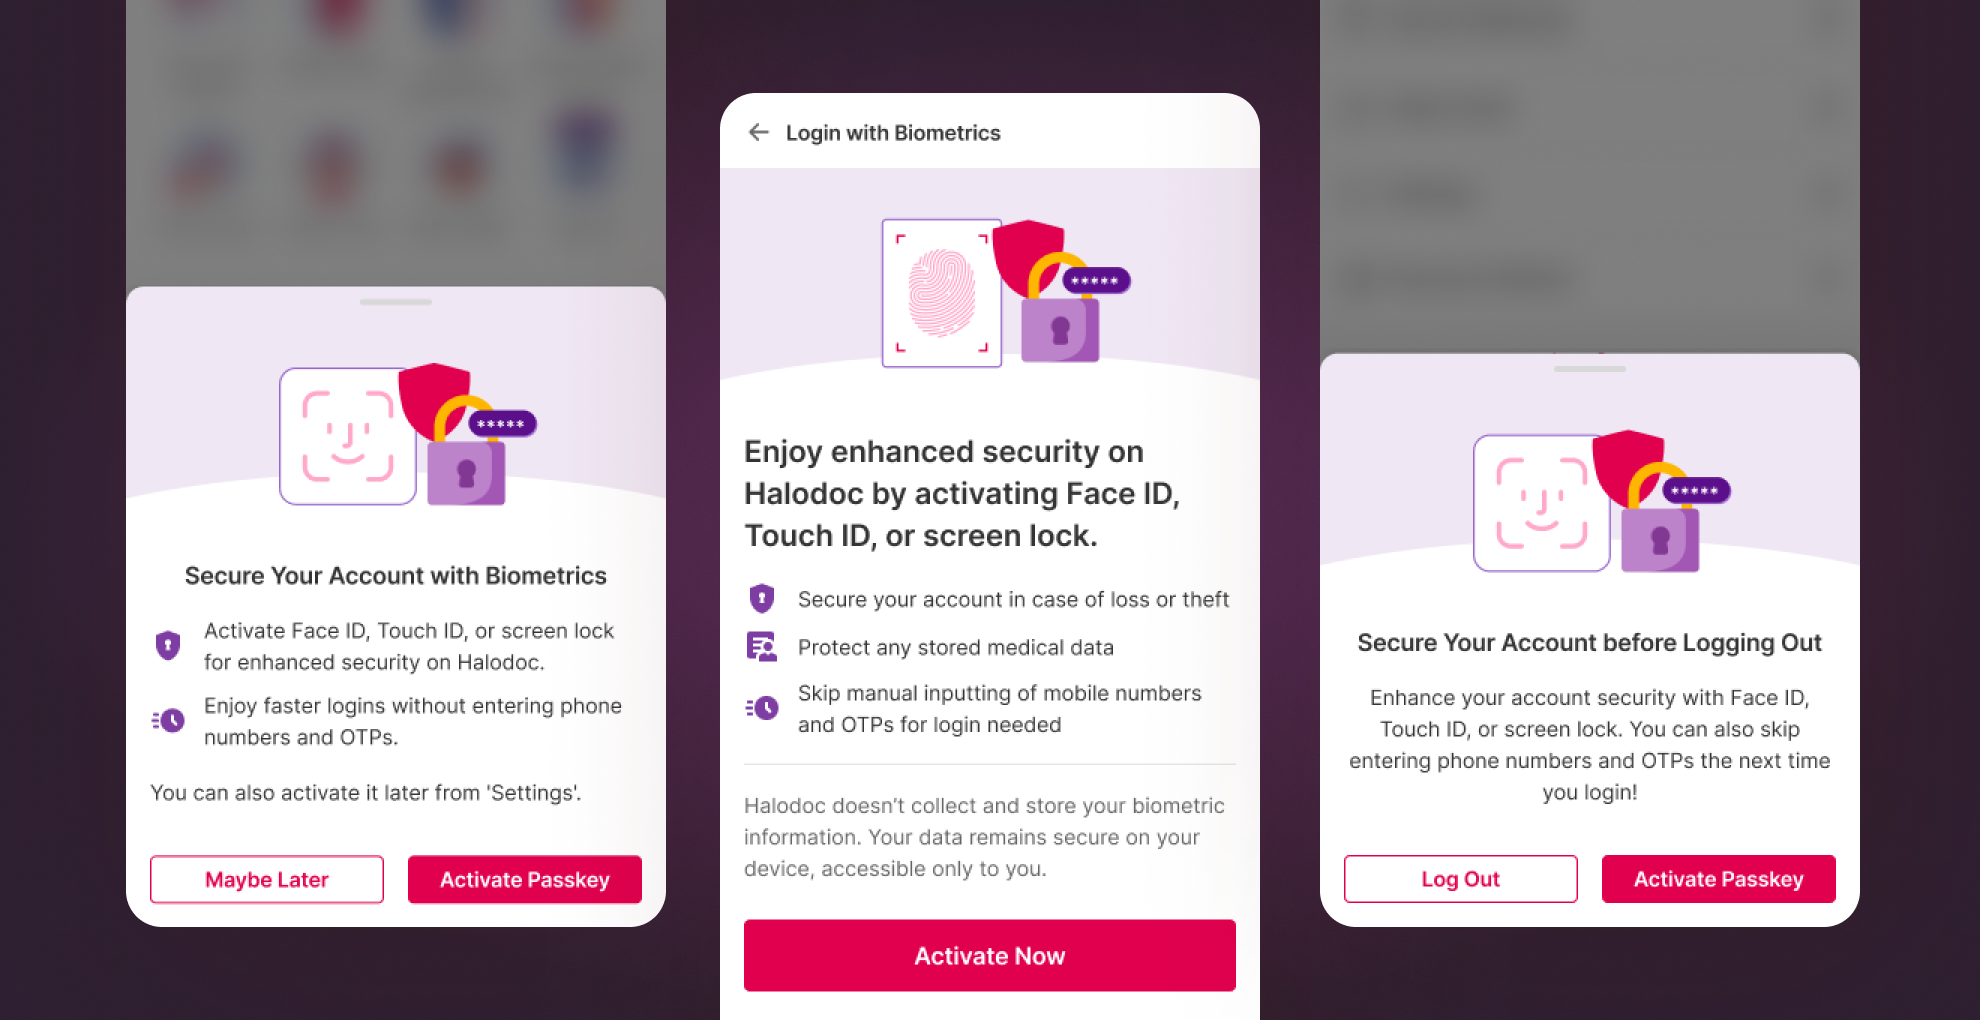The width and height of the screenshot is (1980, 1020).
Task: Click the medical data record icon
Action: [762, 647]
